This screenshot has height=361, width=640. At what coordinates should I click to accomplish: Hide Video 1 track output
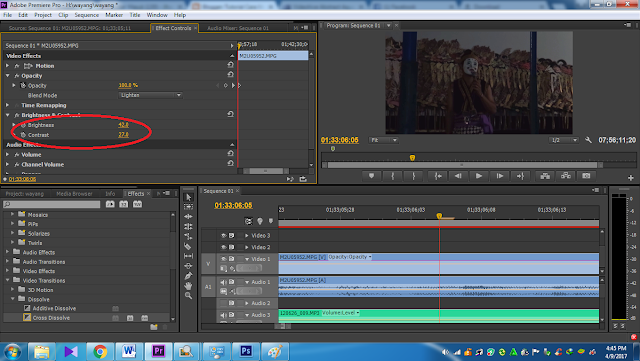[224, 259]
